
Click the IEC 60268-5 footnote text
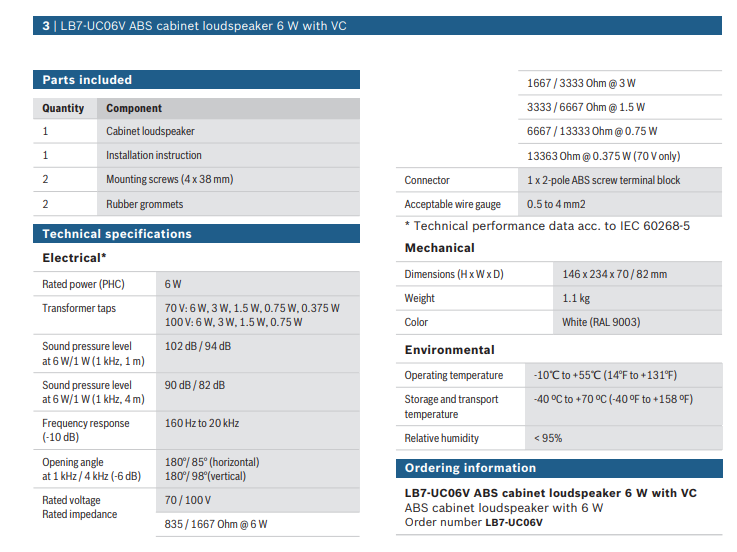pos(548,226)
